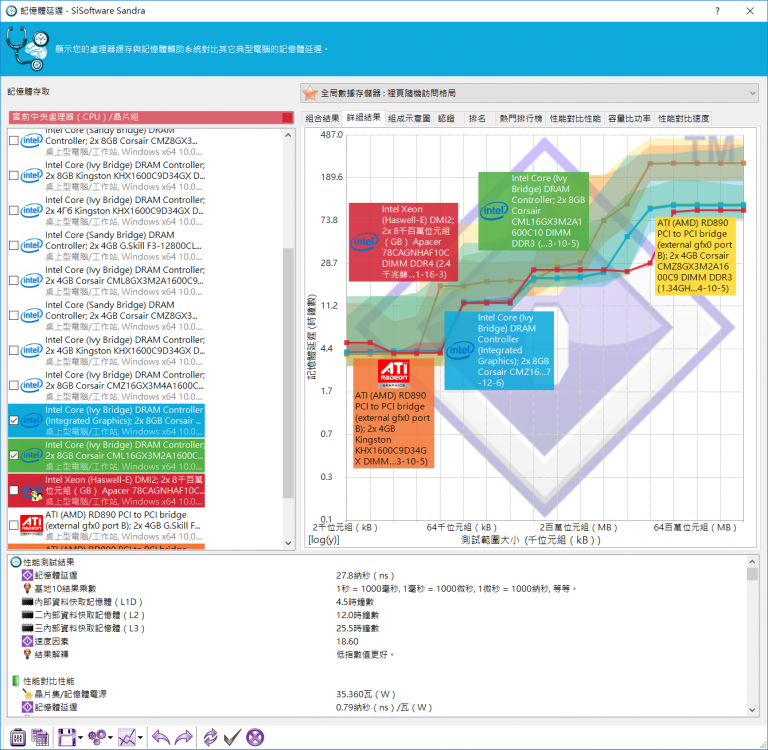
Task: Check Sandy Bridge 2x 4GB Corsair CMZ8GX3 entry
Action: tap(14, 315)
